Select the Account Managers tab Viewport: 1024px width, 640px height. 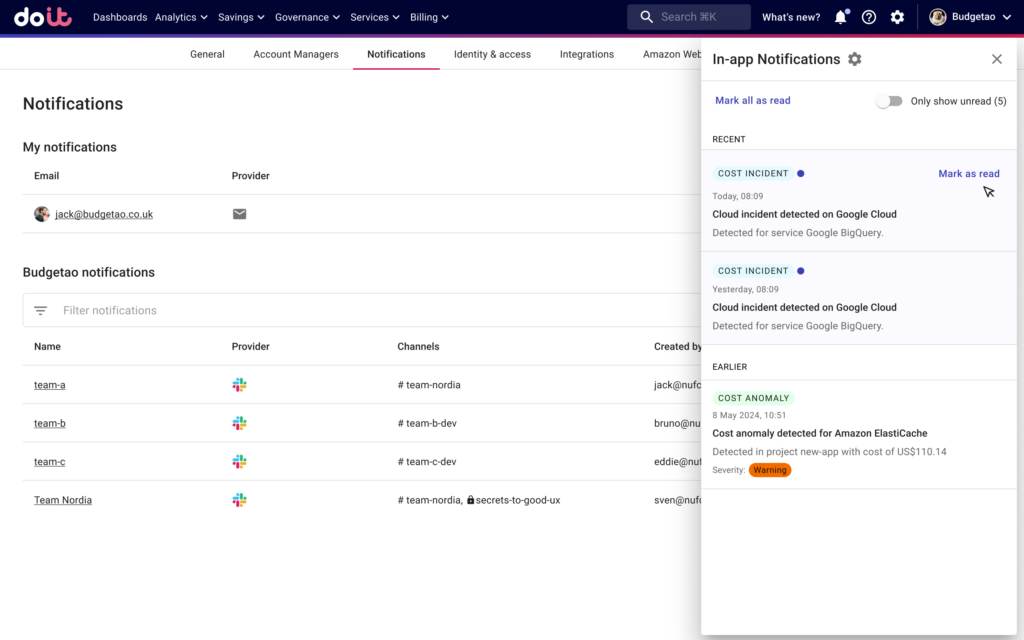click(296, 54)
